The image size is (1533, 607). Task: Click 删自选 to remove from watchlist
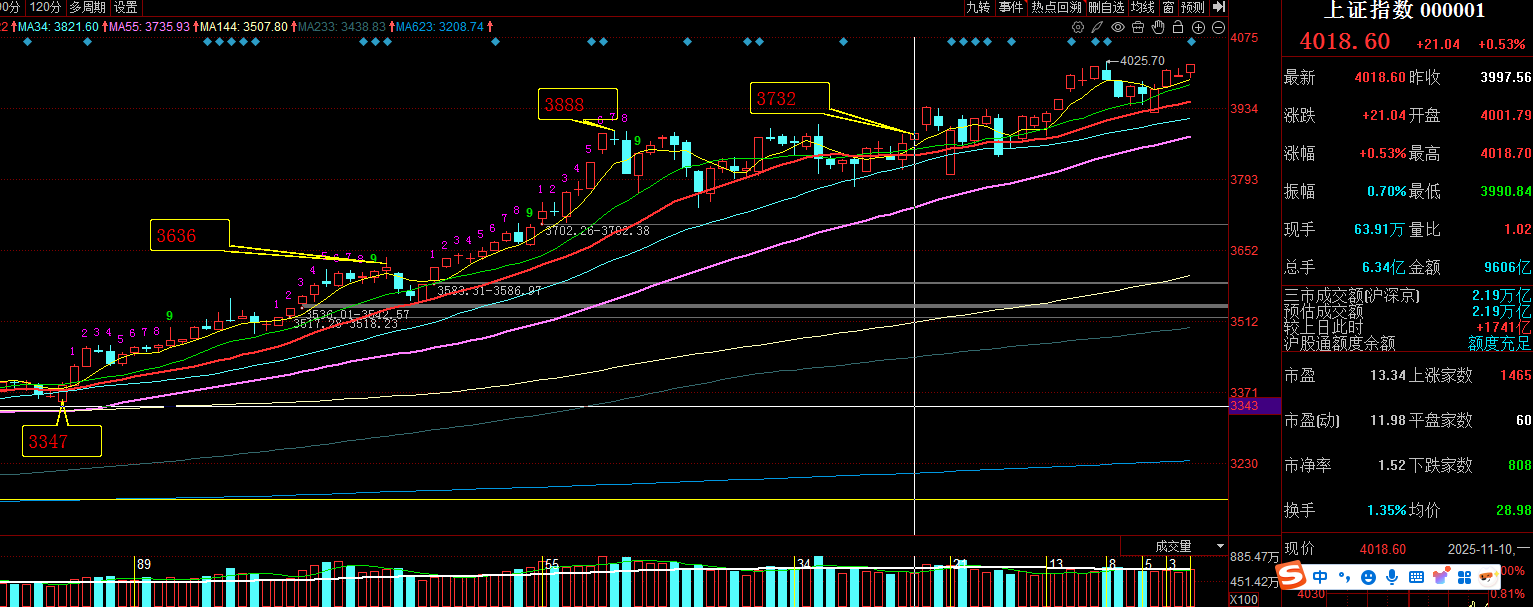pyautogui.click(x=1106, y=7)
